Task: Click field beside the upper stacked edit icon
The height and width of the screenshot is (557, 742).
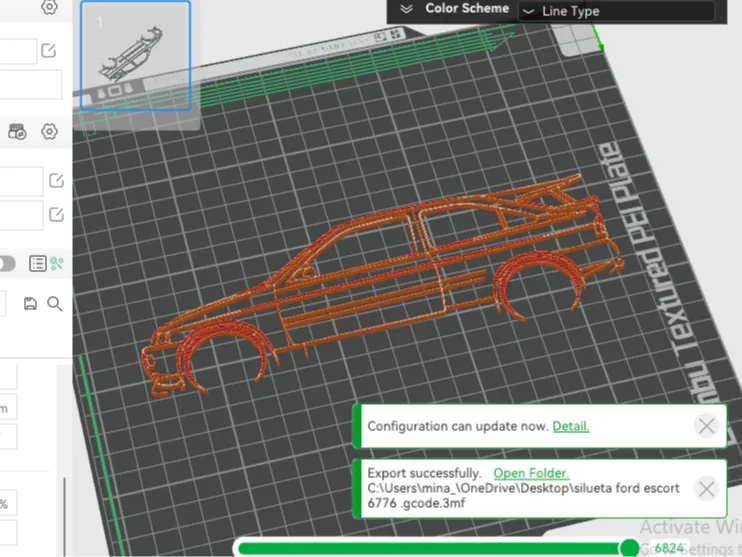Action: point(21,181)
